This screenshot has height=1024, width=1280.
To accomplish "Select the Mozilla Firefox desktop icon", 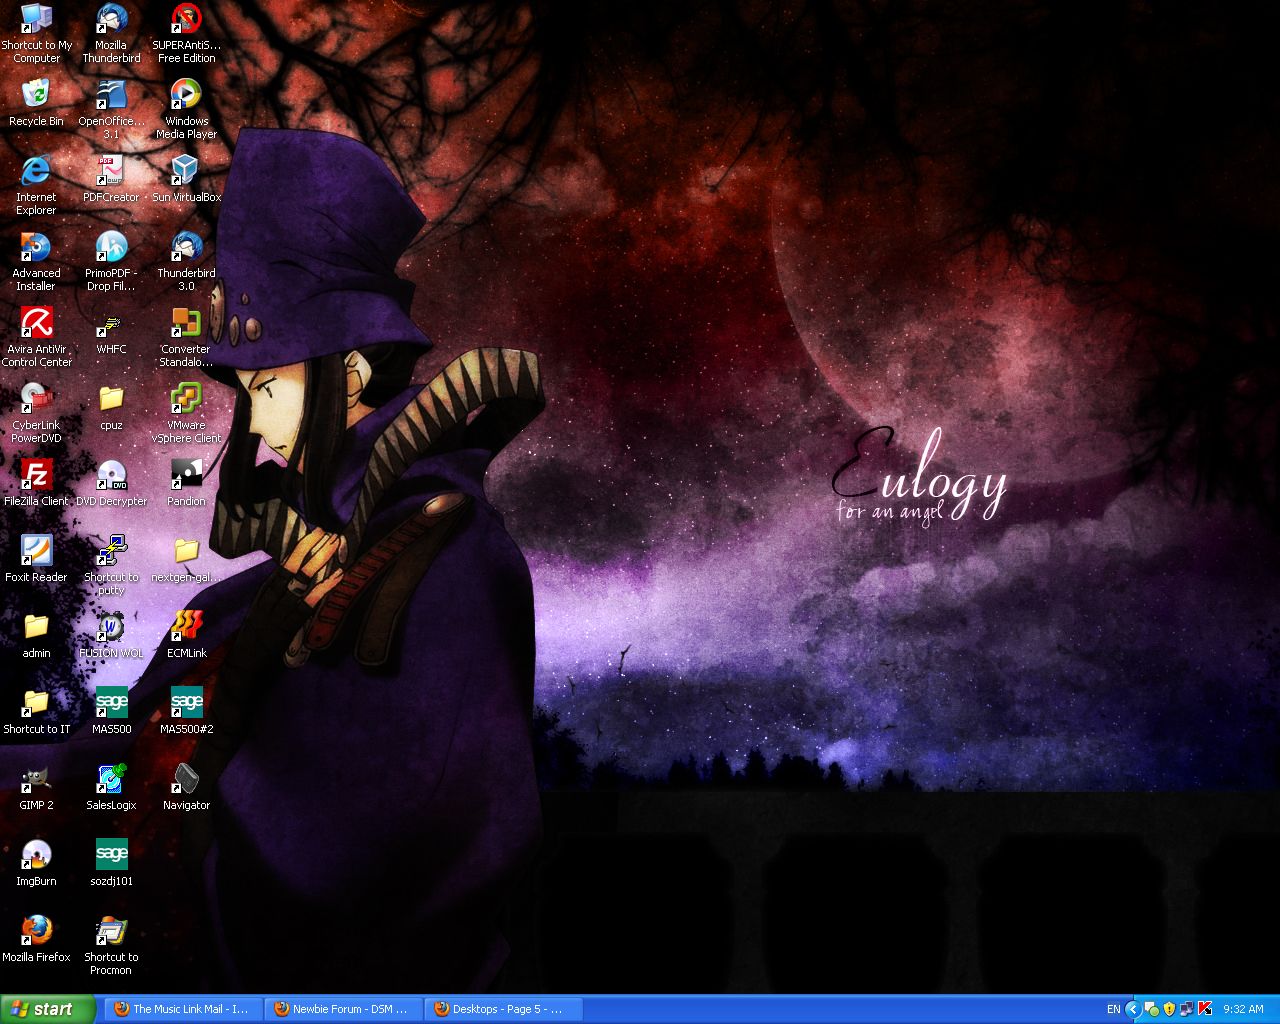I will [36, 939].
